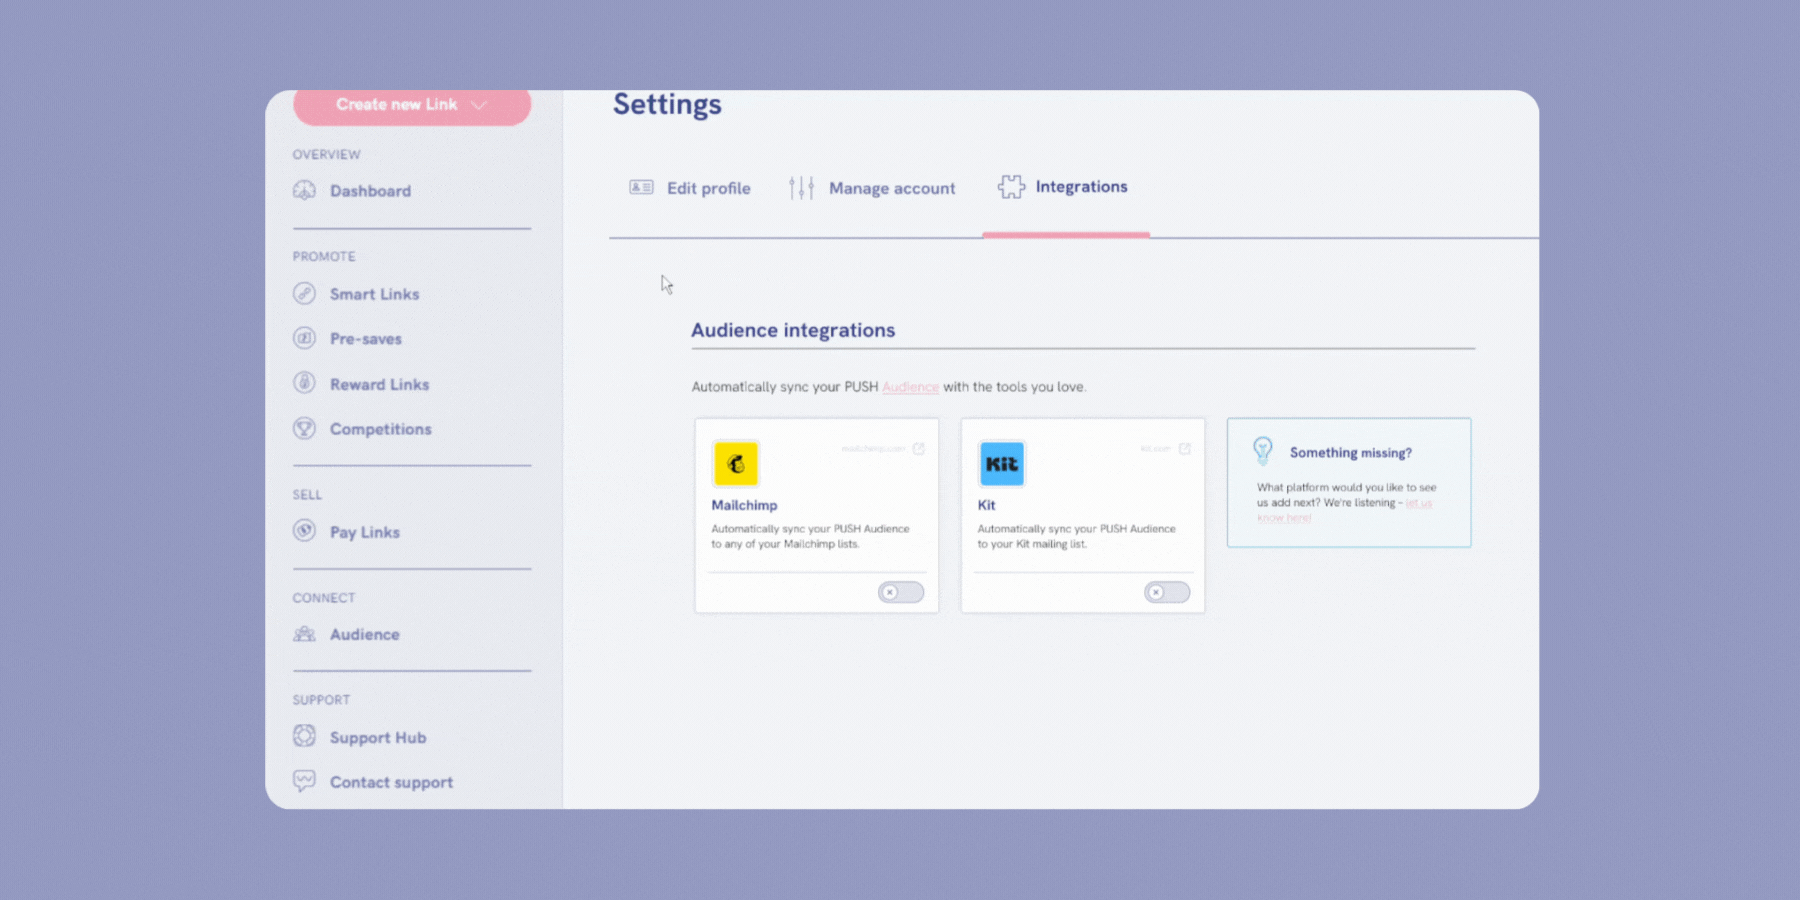Click 'Automatically sync your PUSH Audience to any of your Mailchimp lists'
The image size is (1800, 900).
pos(810,536)
